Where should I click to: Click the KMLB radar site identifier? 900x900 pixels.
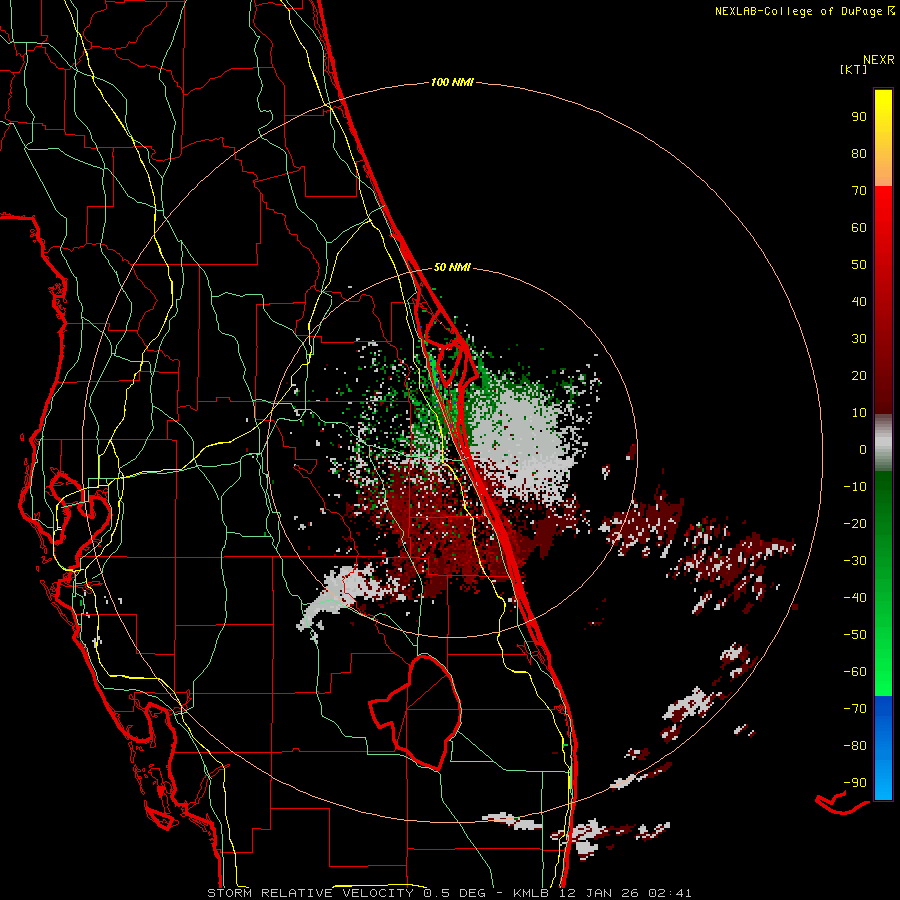[x=531, y=893]
